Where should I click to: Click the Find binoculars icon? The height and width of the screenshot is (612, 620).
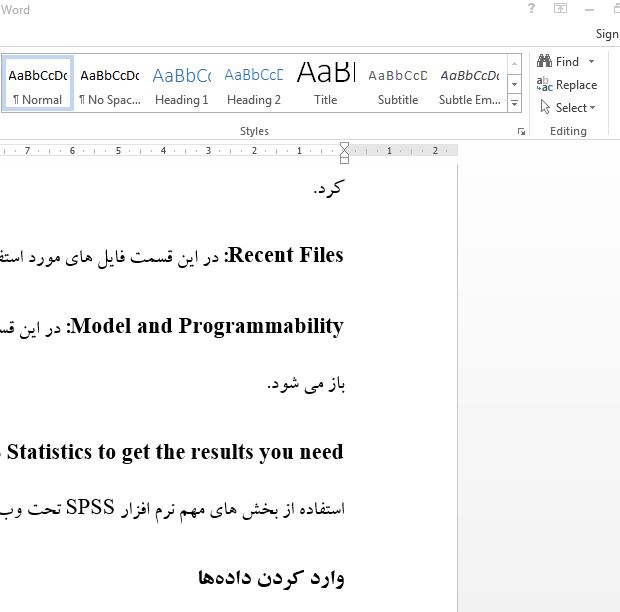[x=544, y=61]
